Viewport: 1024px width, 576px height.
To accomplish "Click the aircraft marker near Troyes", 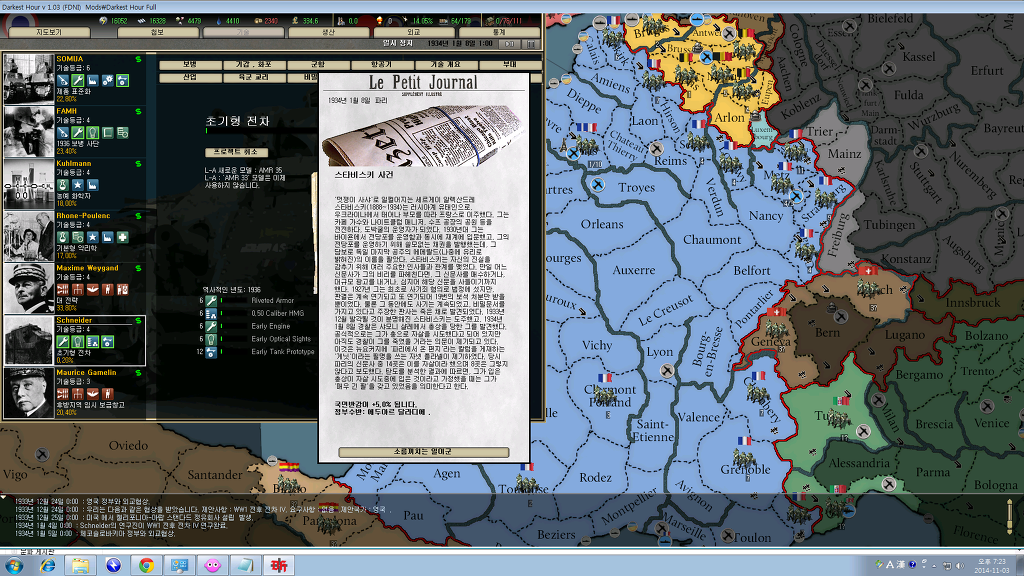I will (598, 185).
